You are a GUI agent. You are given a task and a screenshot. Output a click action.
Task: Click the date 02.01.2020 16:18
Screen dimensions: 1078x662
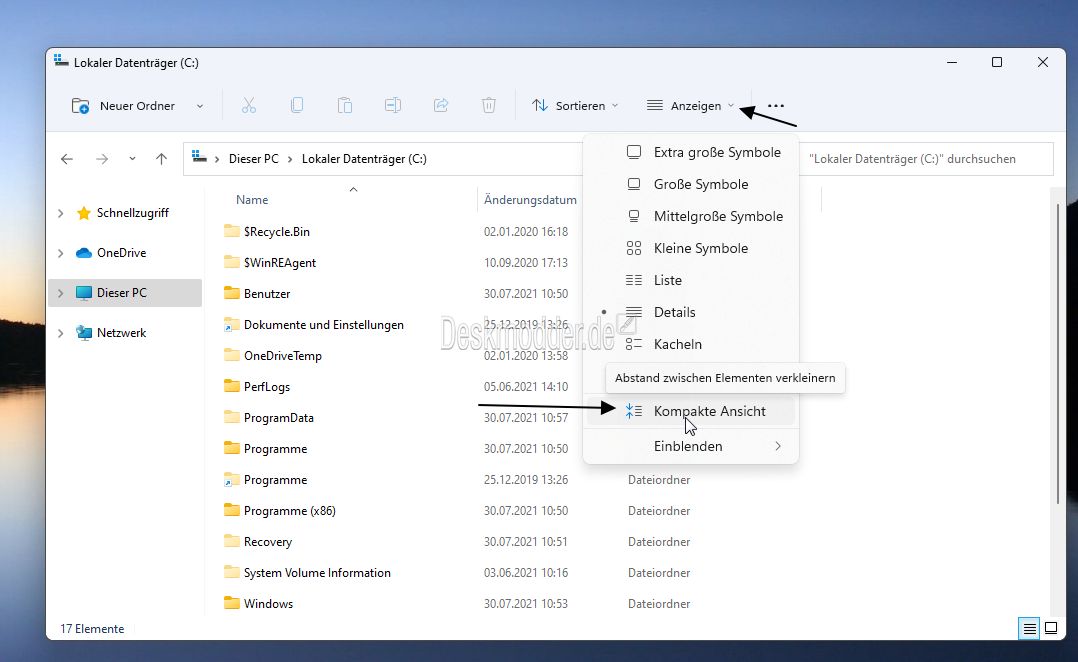[x=526, y=232]
